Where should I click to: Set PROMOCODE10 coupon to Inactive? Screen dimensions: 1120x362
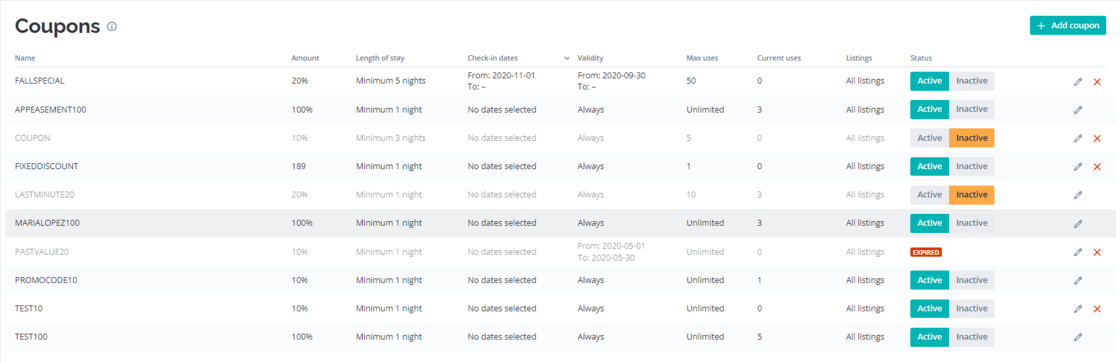click(971, 280)
